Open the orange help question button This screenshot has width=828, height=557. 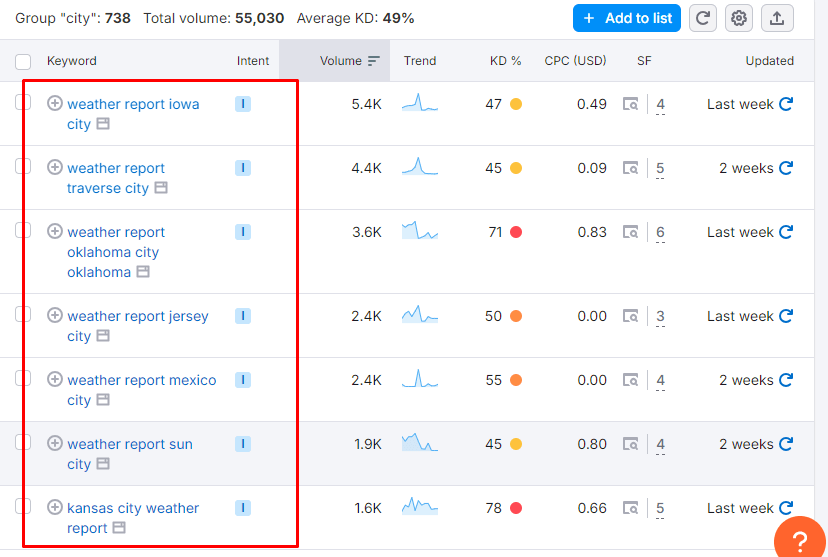[799, 540]
